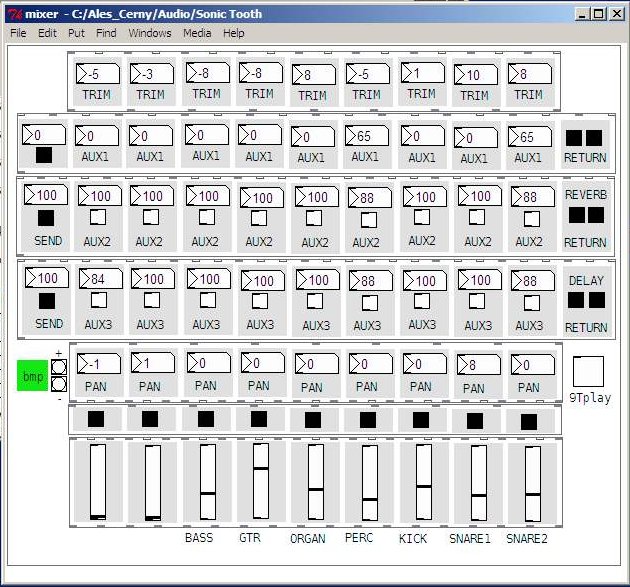Open the File menu
The image size is (630, 587).
pyautogui.click(x=18, y=33)
